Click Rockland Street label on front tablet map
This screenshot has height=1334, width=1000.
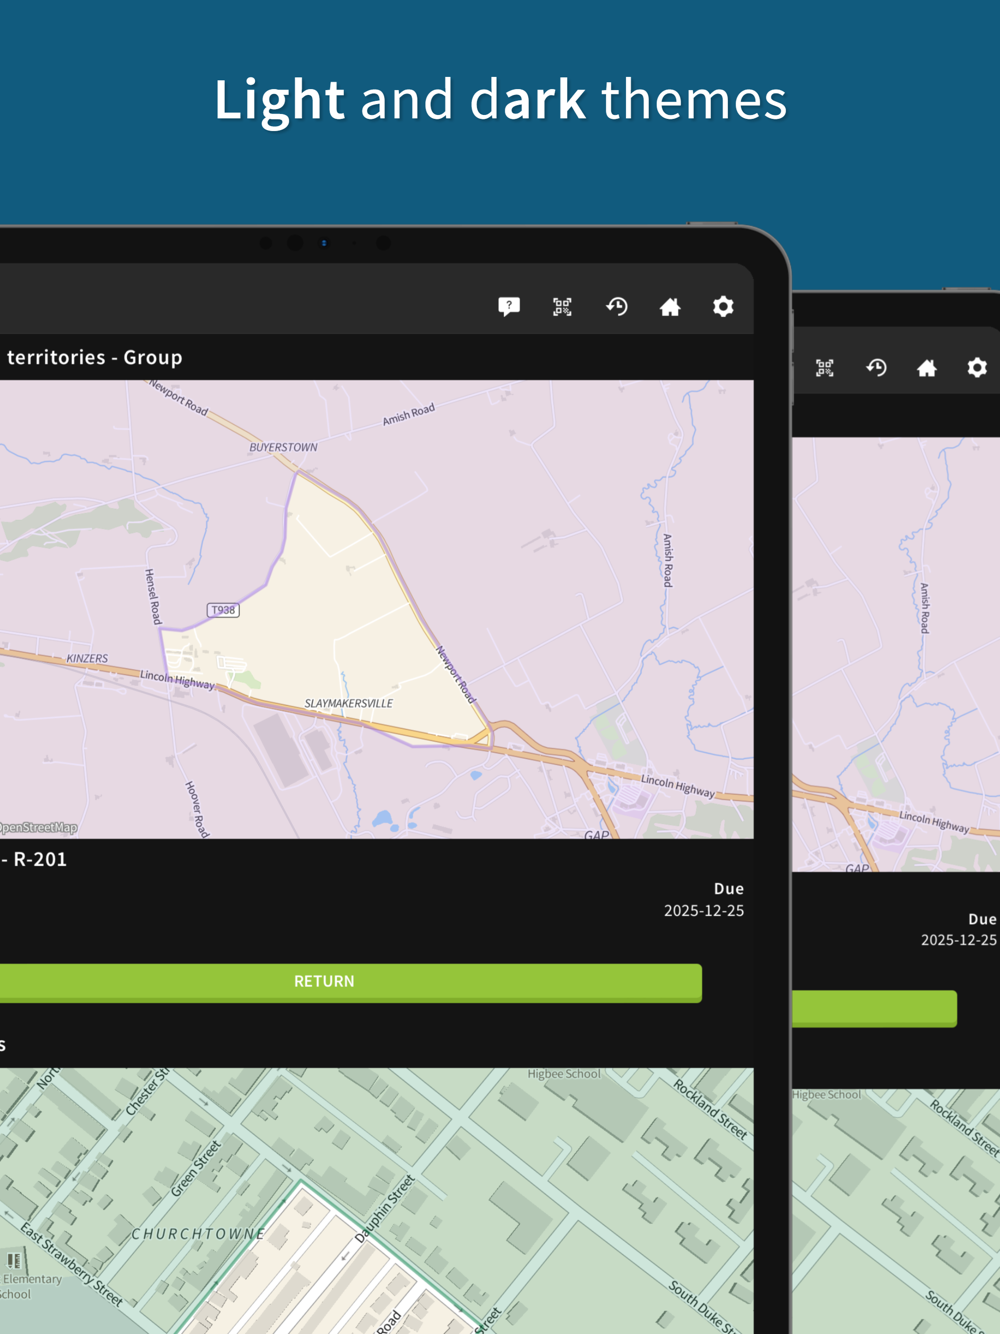click(x=710, y=1109)
